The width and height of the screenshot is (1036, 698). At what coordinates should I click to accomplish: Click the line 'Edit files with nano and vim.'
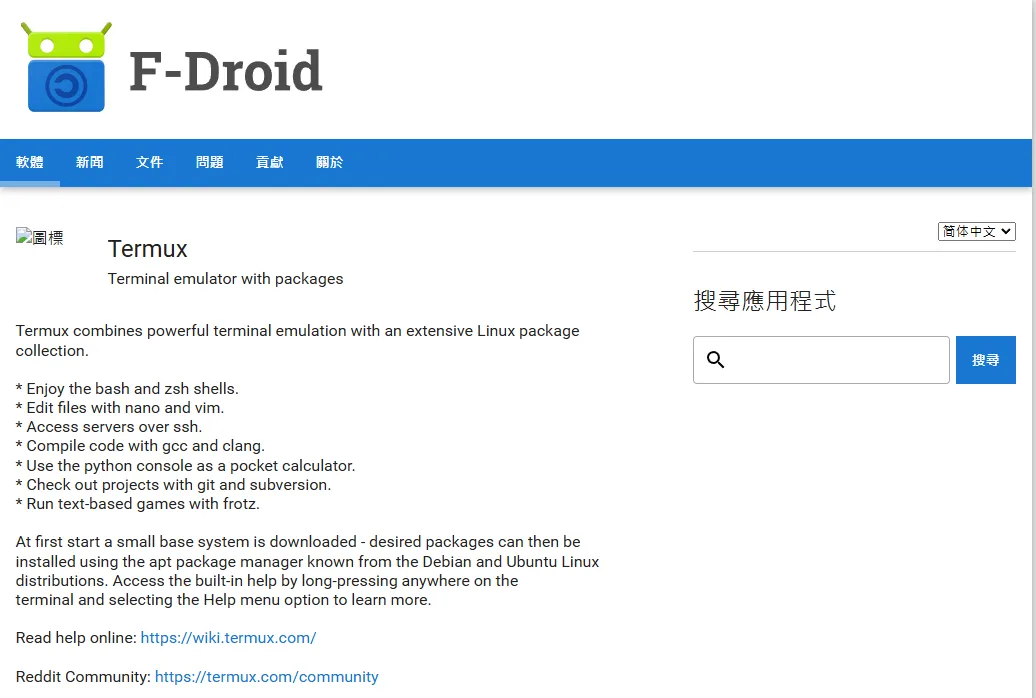tap(120, 408)
